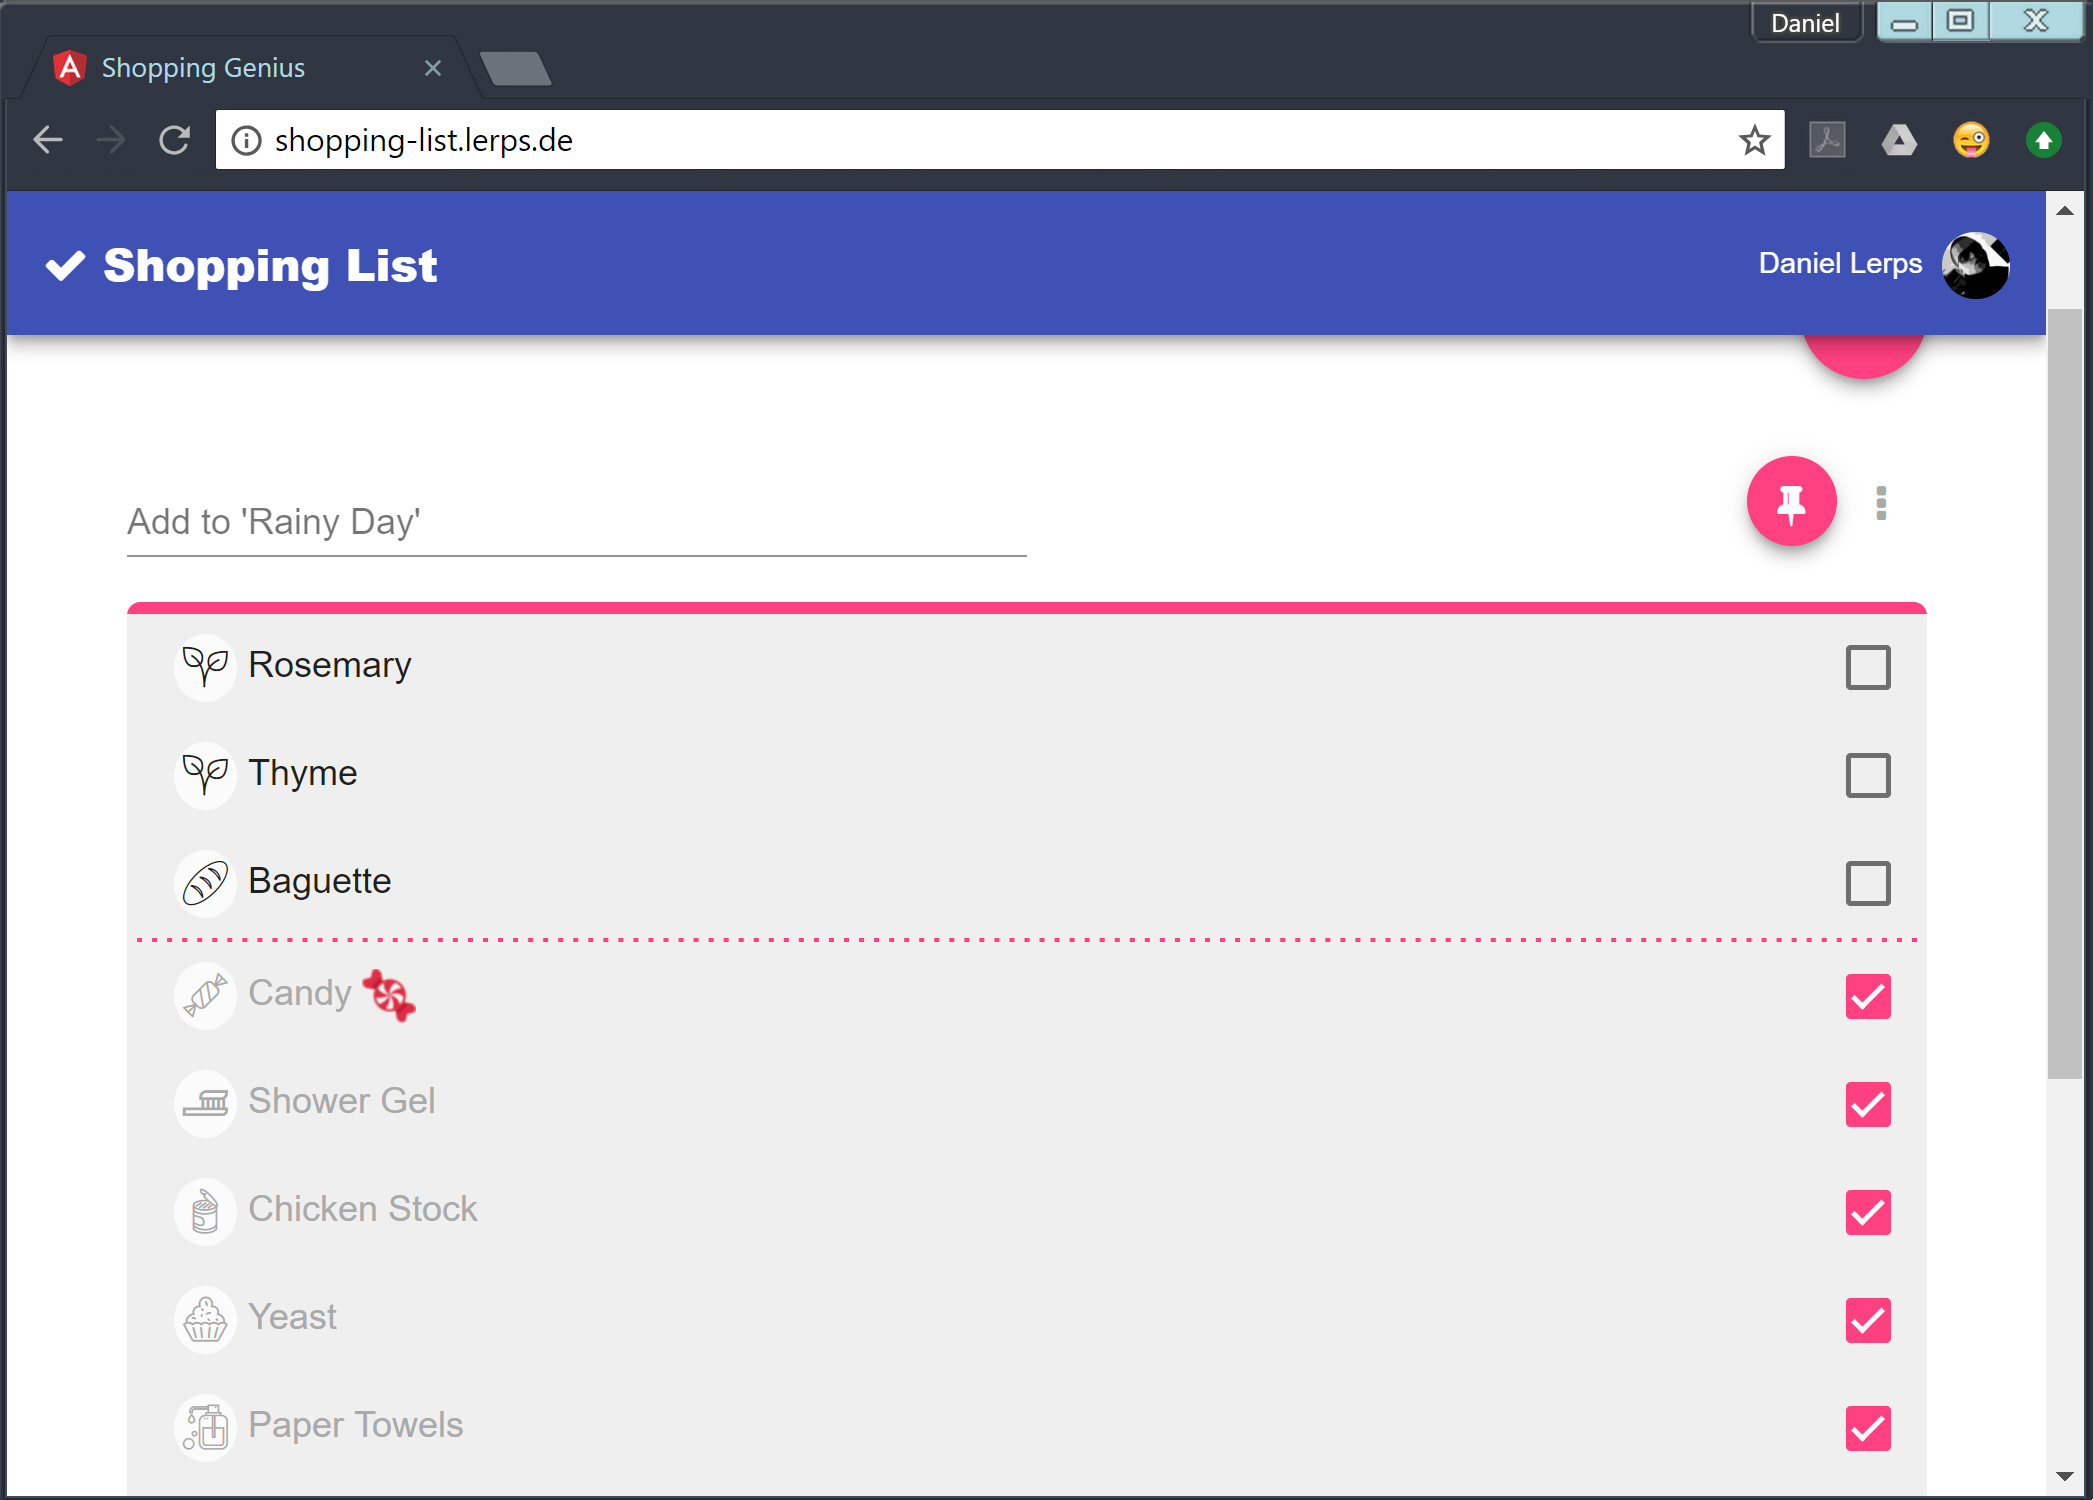Uncheck the Candy item
This screenshot has height=1500, width=2093.
pyautogui.click(x=1867, y=997)
